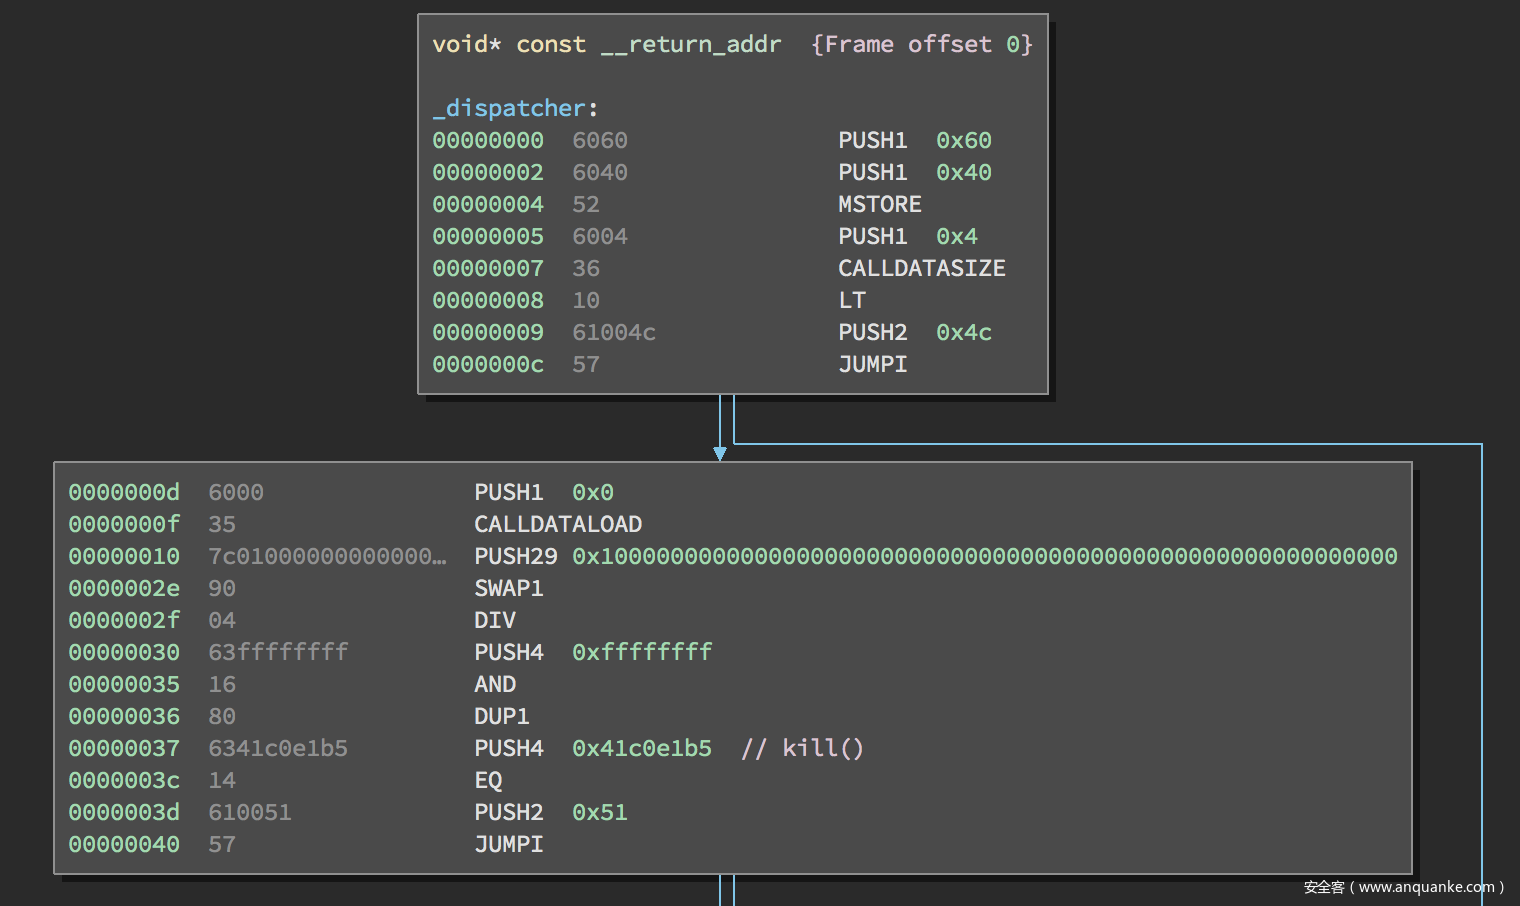
Task: Click the DIV opcode
Action: (494, 620)
